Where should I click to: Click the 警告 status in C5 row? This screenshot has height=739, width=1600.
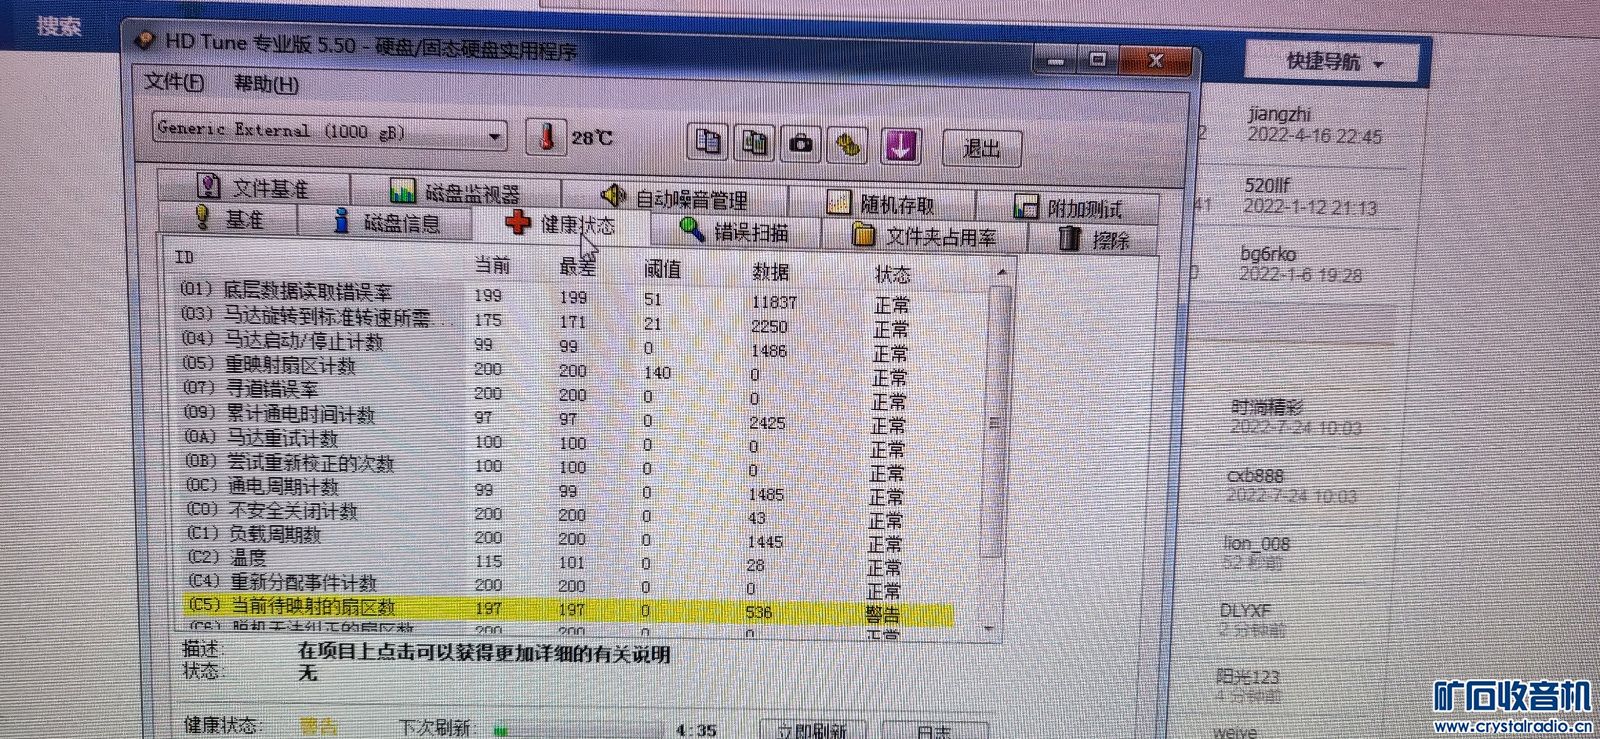click(882, 614)
